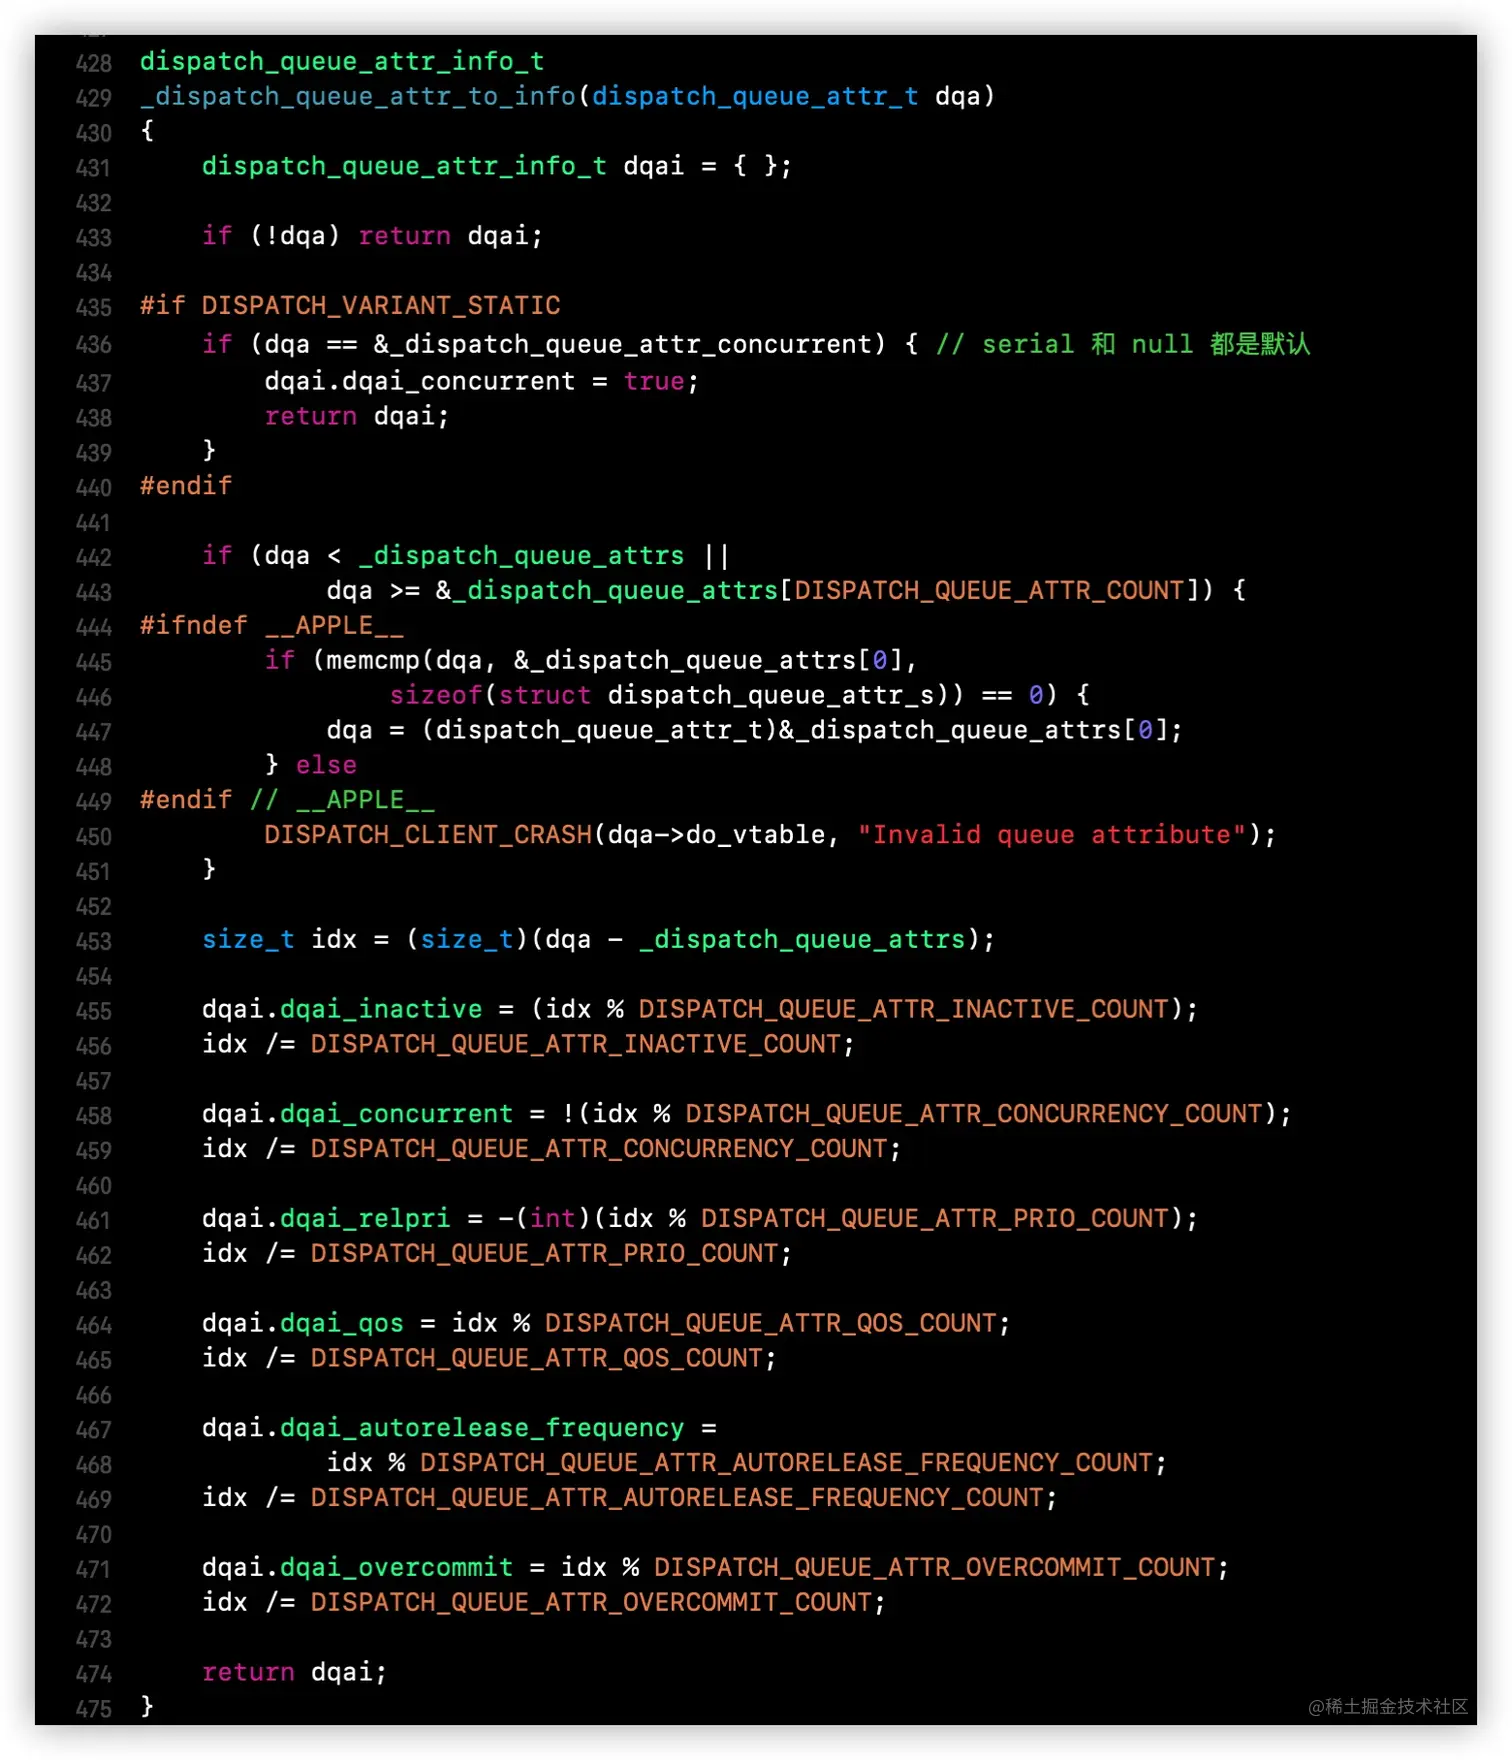Click the final 'return dqai;' on line 474

294,1673
